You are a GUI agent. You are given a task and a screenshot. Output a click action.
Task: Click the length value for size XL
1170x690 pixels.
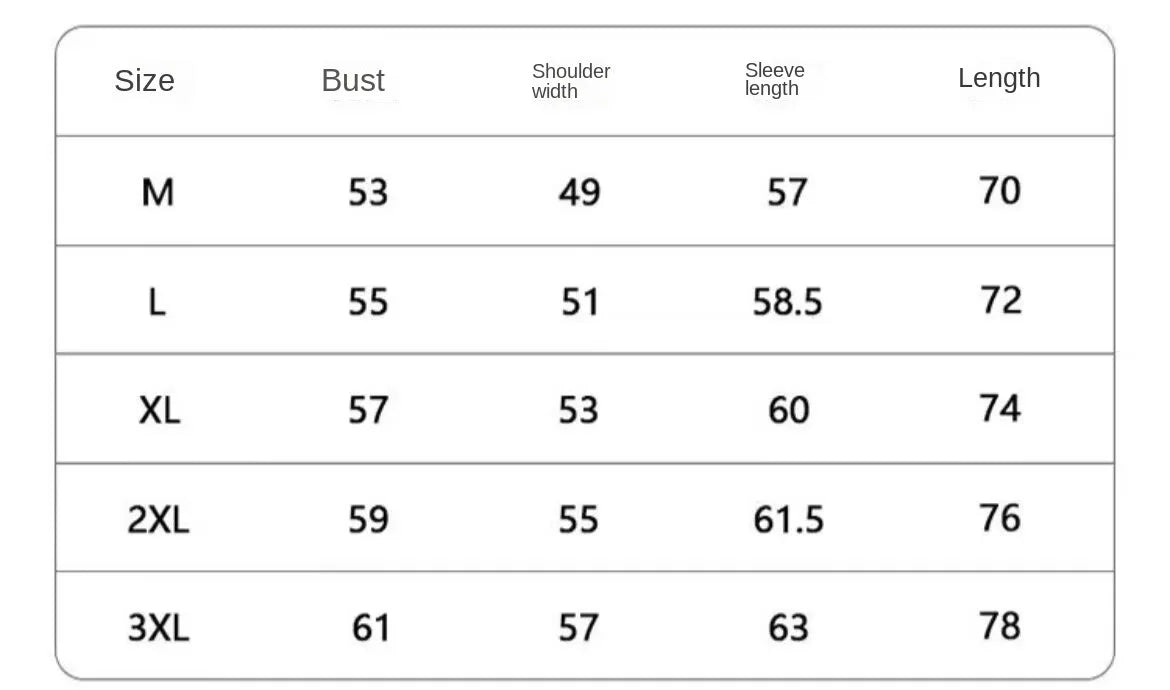pos(999,408)
